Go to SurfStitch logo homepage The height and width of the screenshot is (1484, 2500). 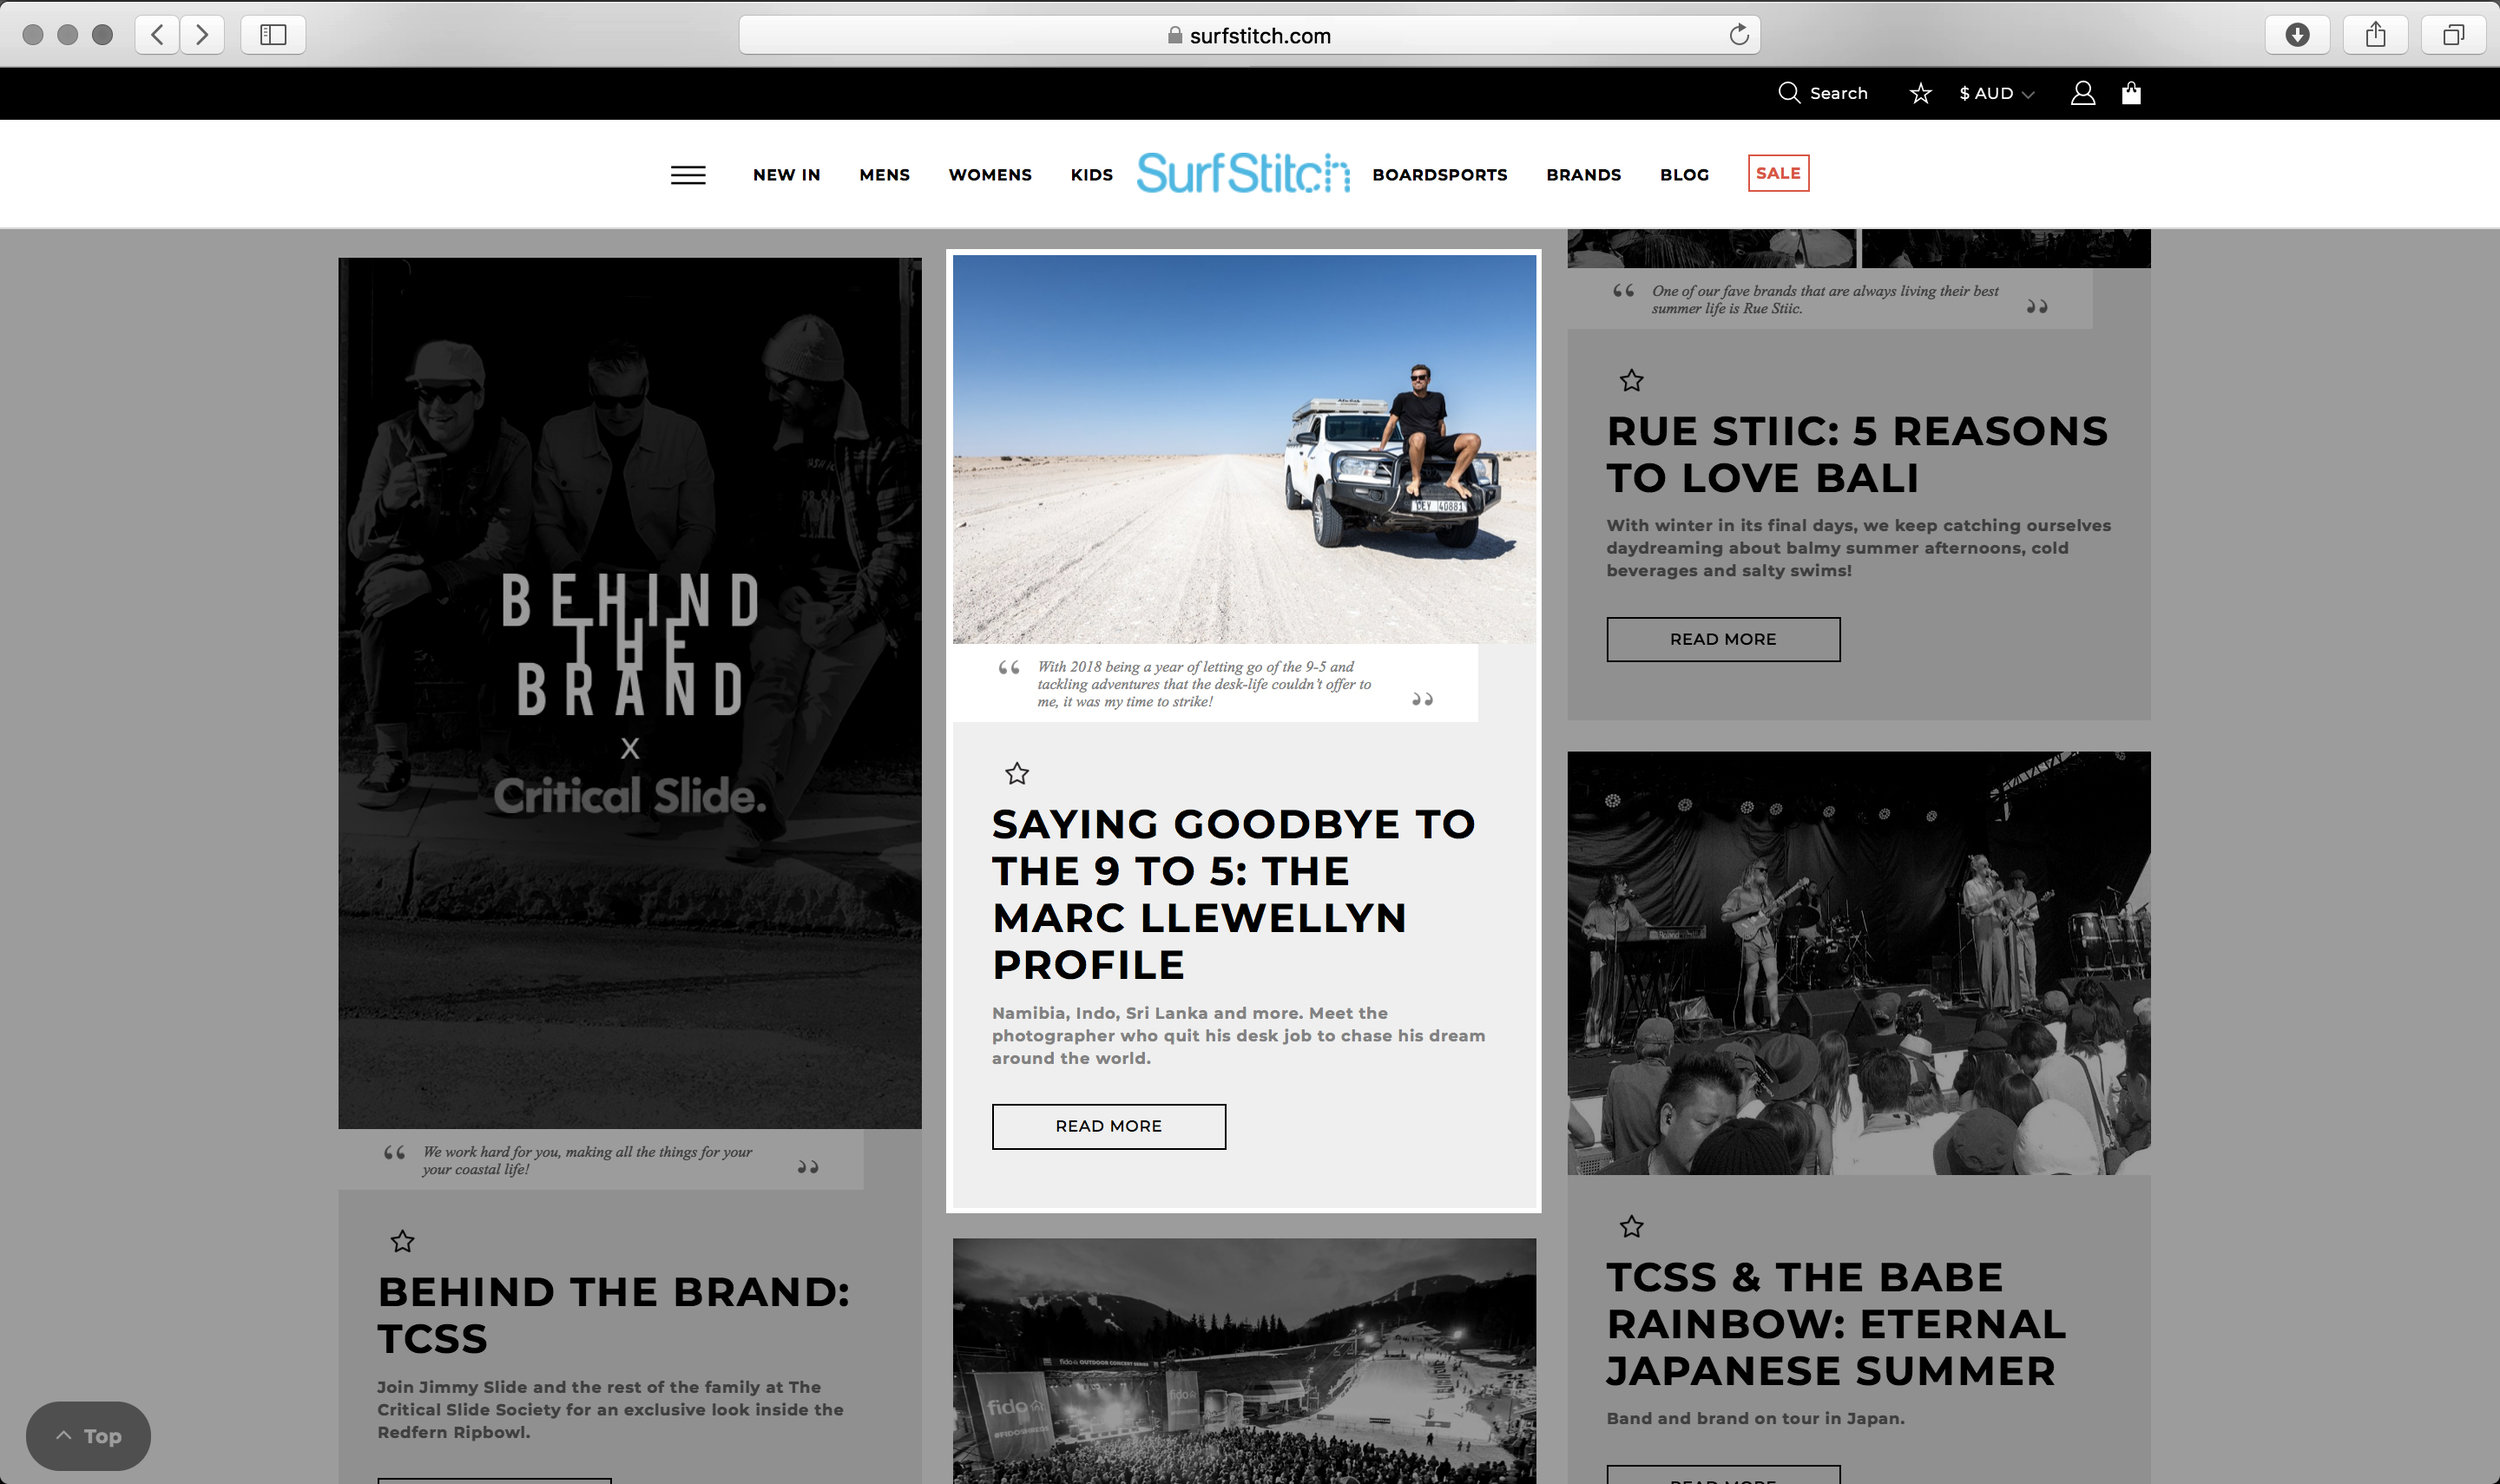(1243, 173)
